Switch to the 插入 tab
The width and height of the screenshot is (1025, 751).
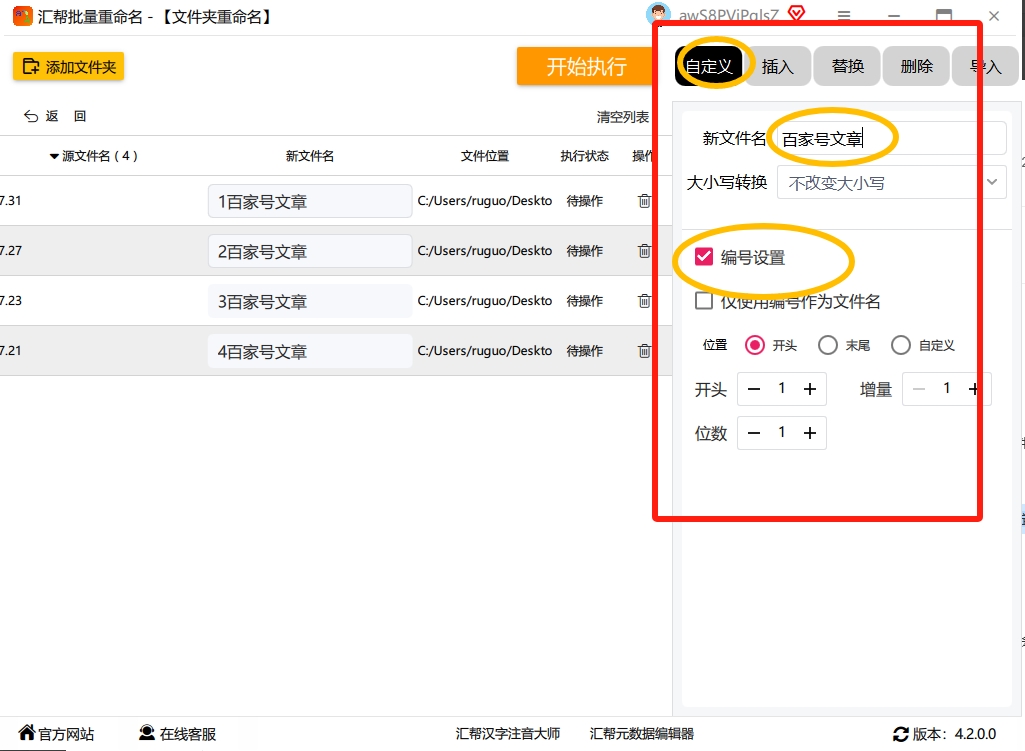777,66
